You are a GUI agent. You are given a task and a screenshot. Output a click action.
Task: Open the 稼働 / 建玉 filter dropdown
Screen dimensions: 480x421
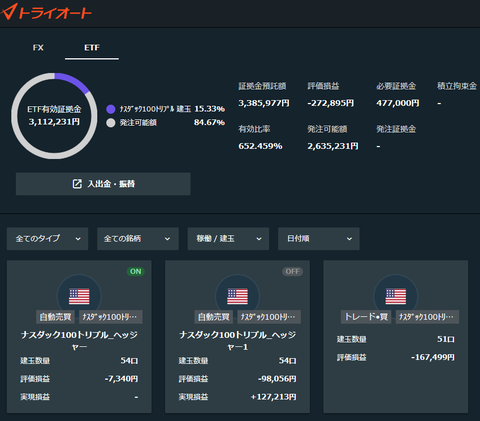[x=228, y=239]
